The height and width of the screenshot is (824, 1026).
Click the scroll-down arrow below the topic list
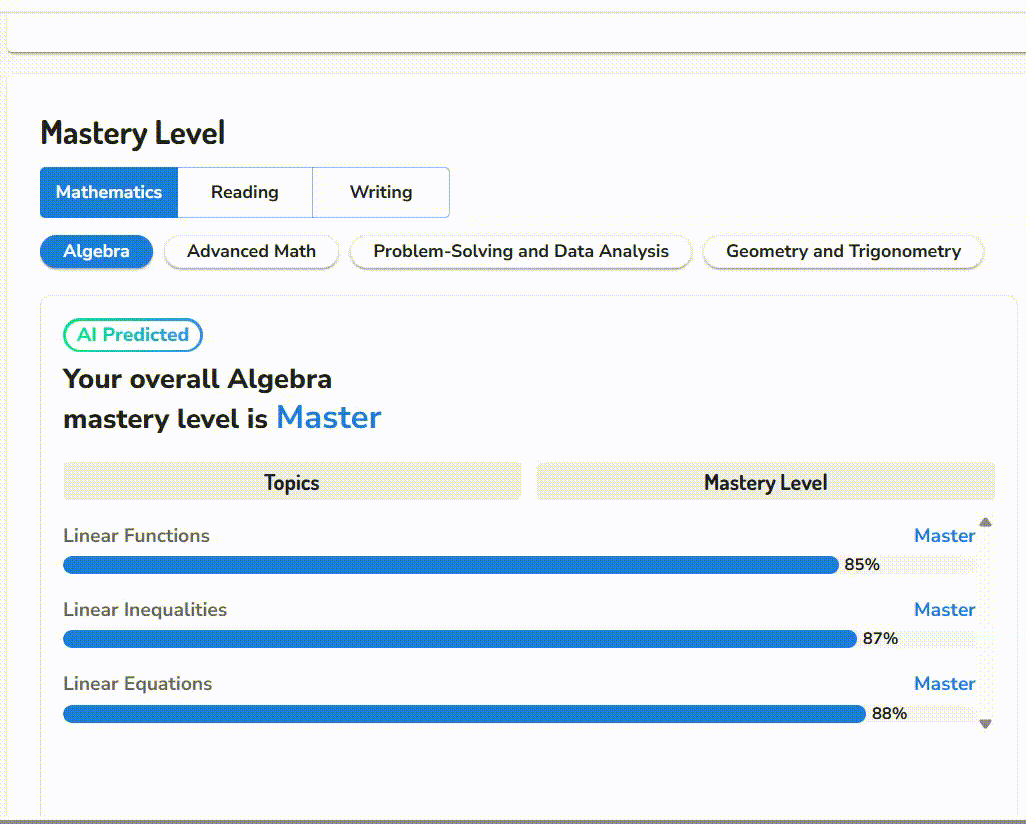[x=985, y=724]
